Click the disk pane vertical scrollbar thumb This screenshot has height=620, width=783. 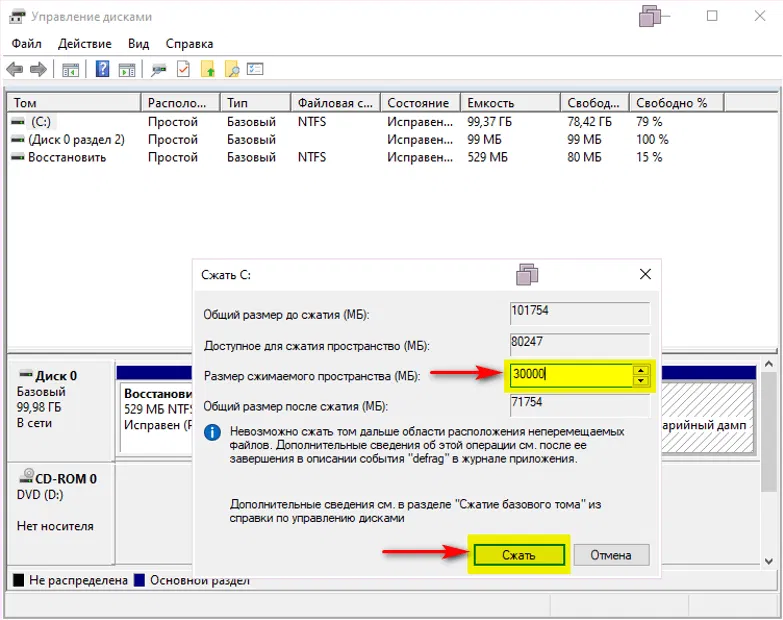[769, 432]
